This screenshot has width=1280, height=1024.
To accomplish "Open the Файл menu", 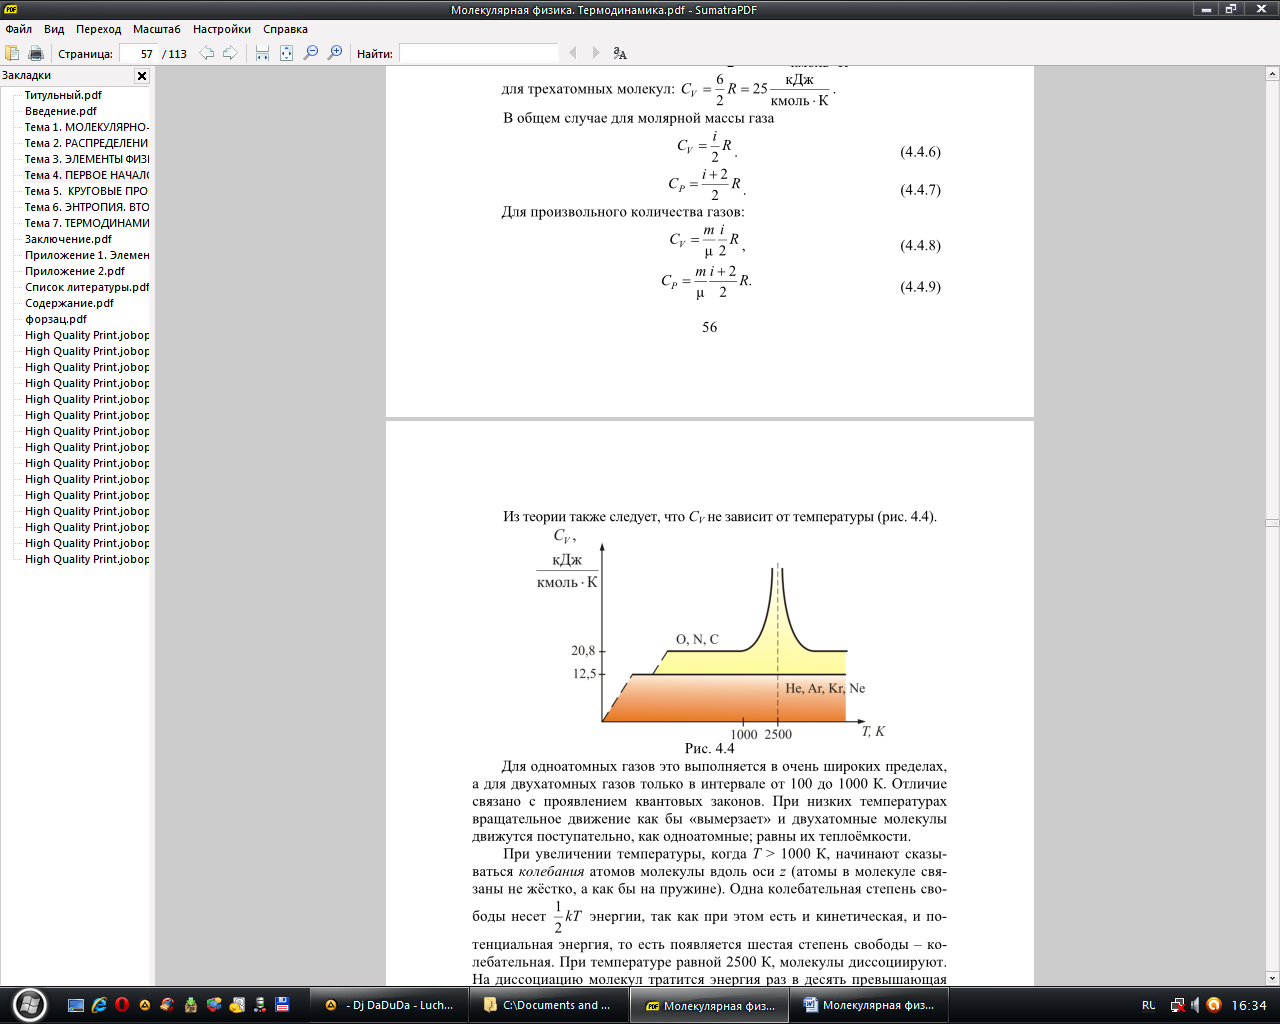I will [x=18, y=29].
